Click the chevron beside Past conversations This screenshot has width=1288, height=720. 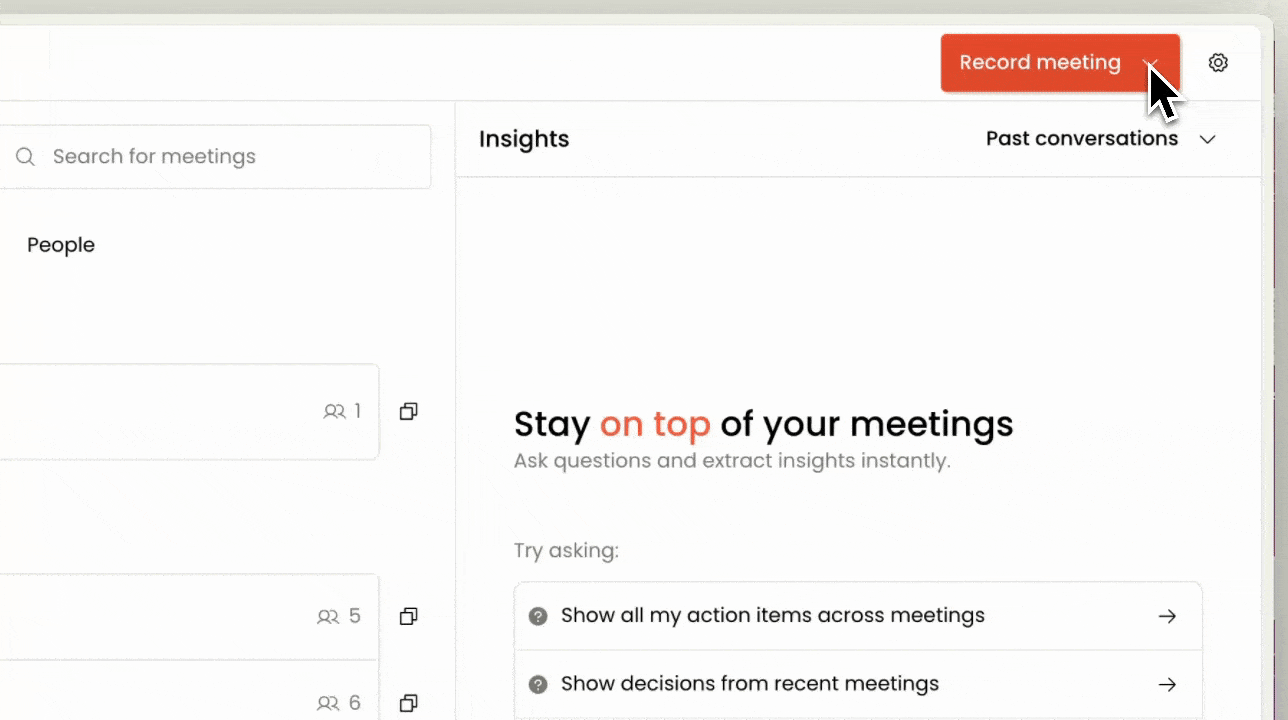[x=1207, y=139]
